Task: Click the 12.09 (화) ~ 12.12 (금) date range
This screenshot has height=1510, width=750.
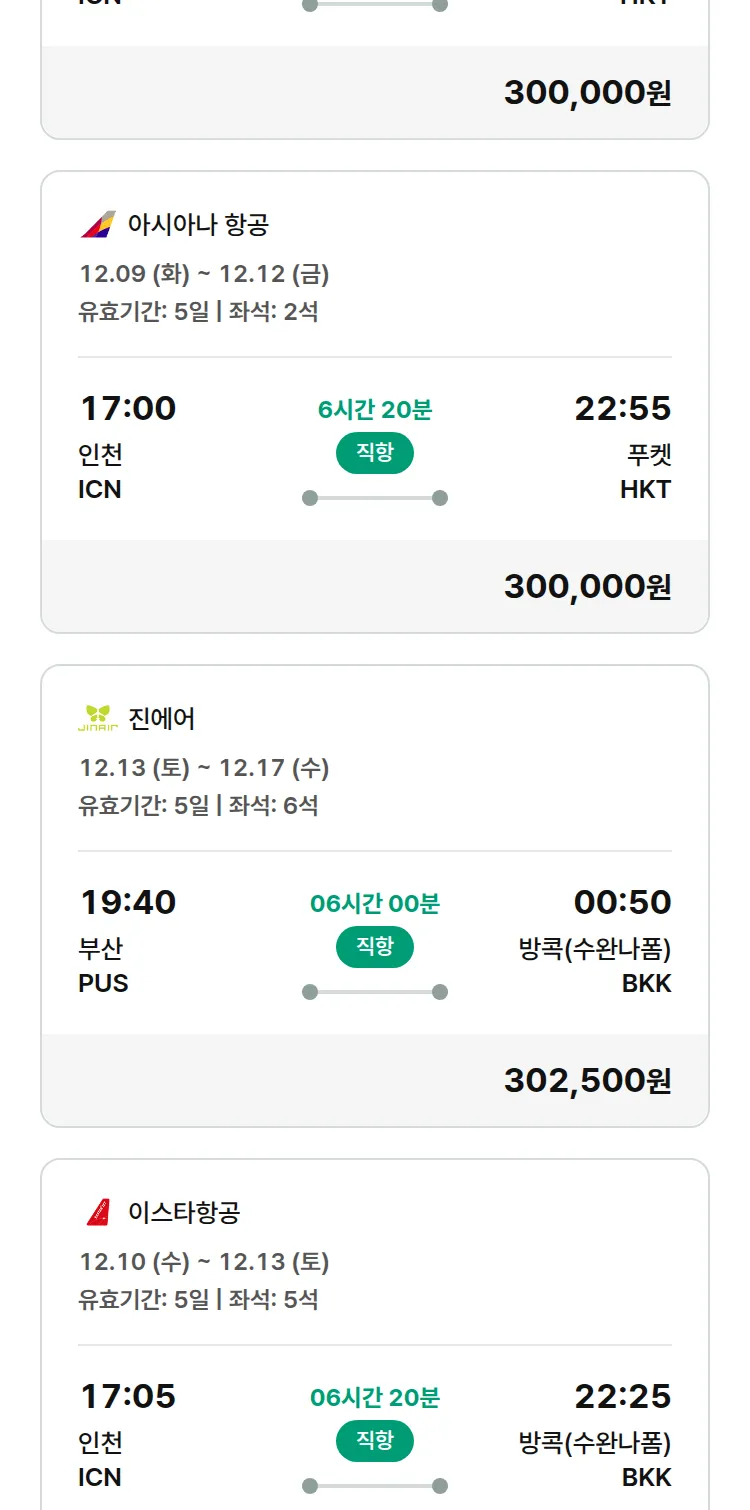Action: [204, 274]
